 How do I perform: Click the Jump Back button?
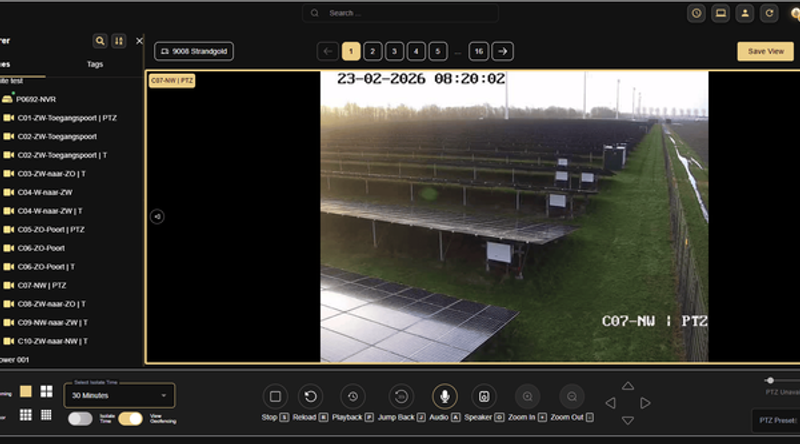(x=401, y=396)
